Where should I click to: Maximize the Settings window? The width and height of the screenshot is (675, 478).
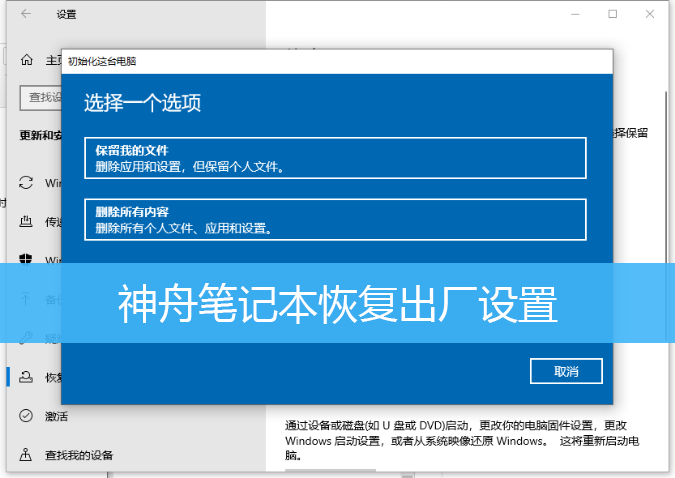(612, 14)
